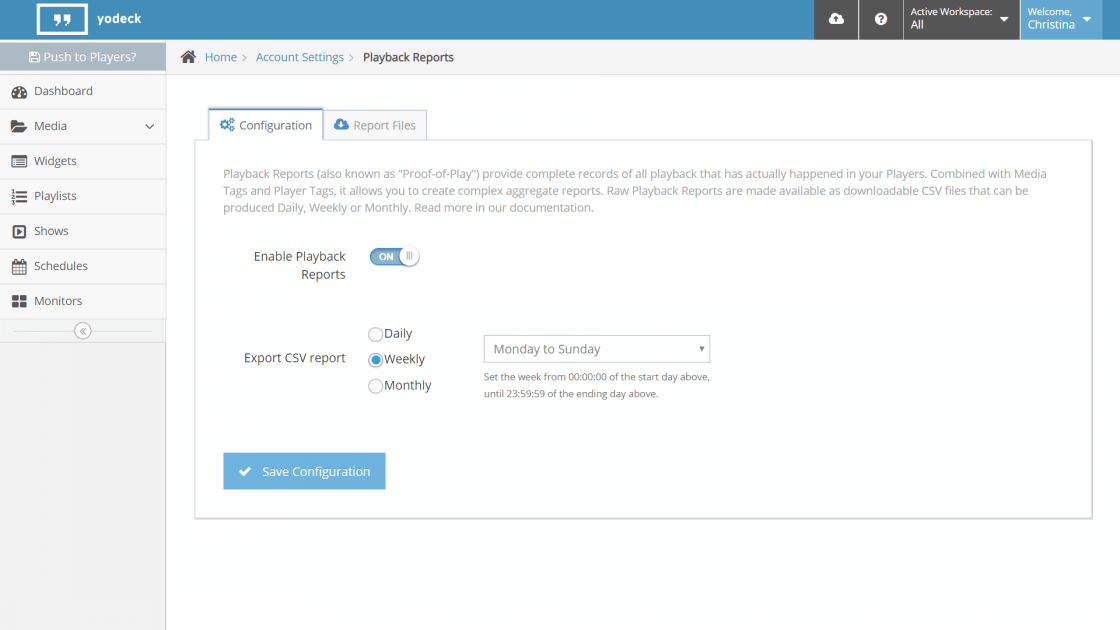Screen dimensions: 1120x630
Task: Collapse the sidebar with double-chevron button
Action: pyautogui.click(x=83, y=331)
